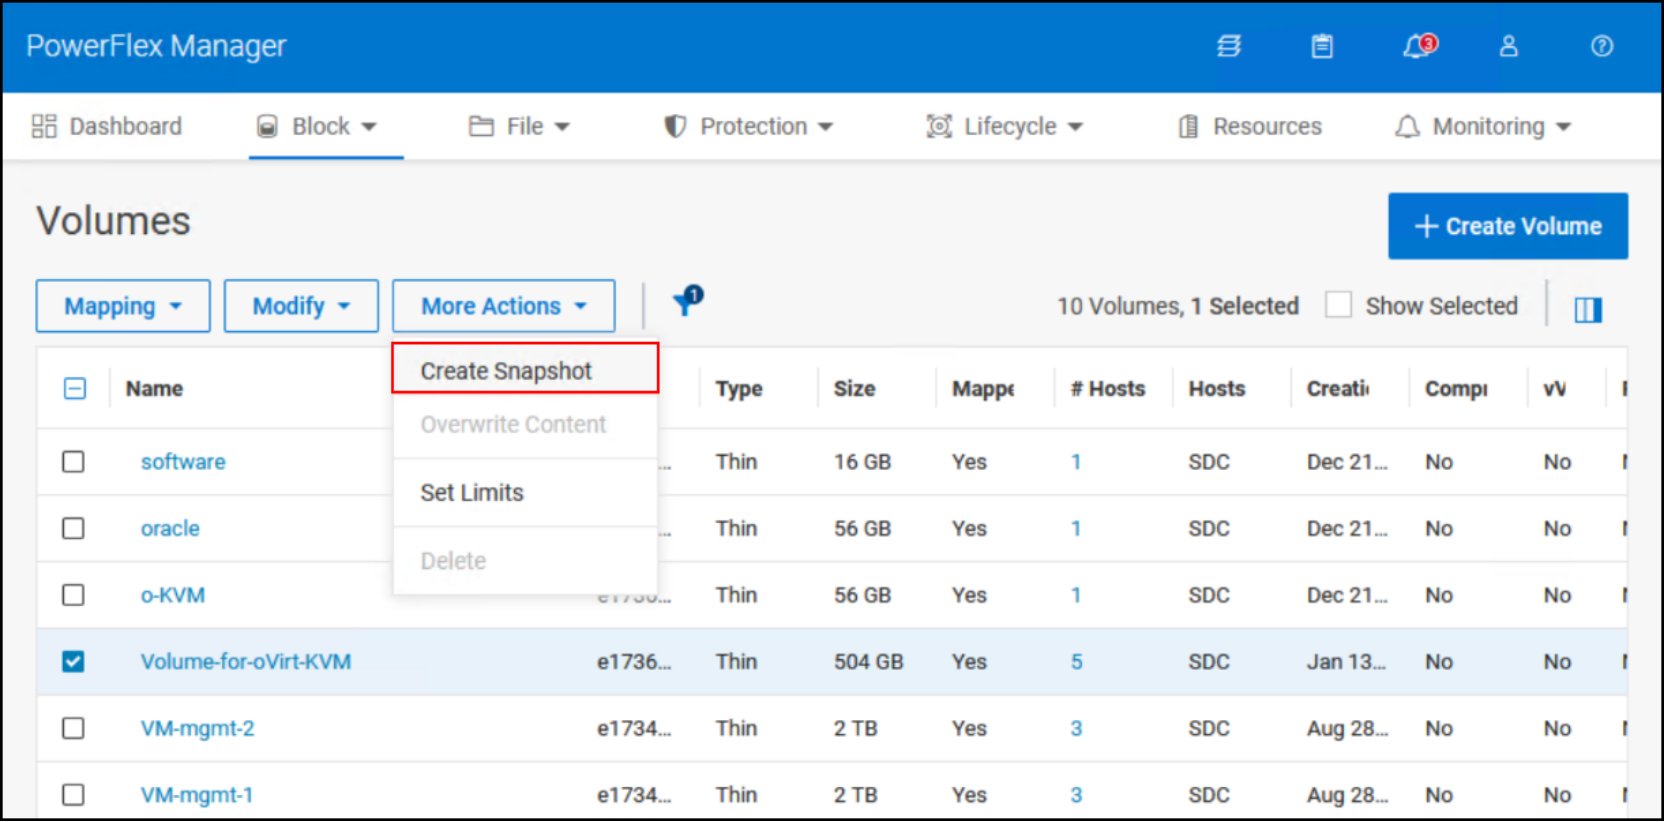The image size is (1664, 822).
Task: Check the o-KVM volume checkbox
Action: 73,595
